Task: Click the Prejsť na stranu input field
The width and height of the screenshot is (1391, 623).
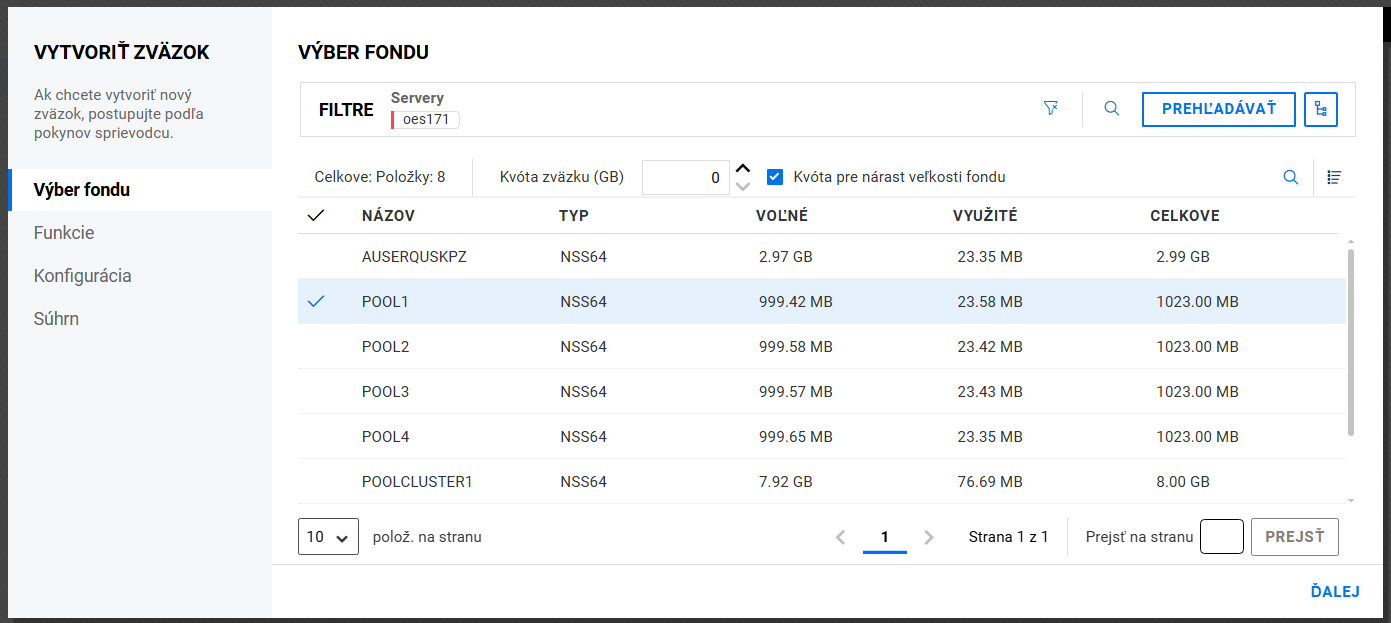Action: [x=1221, y=537]
